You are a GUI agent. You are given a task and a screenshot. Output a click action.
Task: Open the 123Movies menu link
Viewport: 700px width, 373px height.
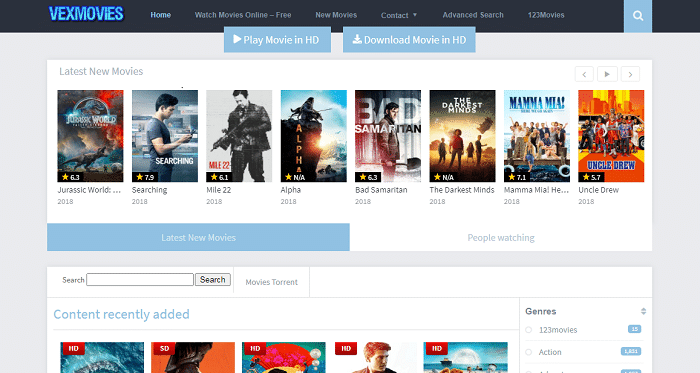tap(546, 15)
